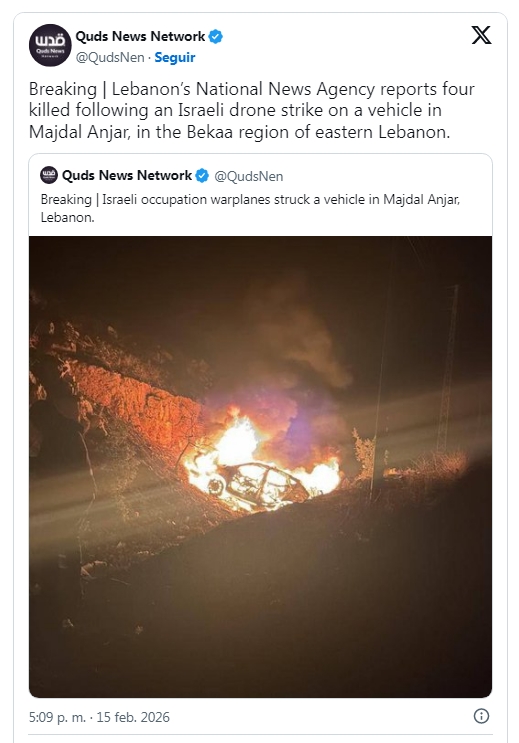This screenshot has height=743, width=519.
Task: Follow the account via the Seguir link
Action: (x=175, y=57)
